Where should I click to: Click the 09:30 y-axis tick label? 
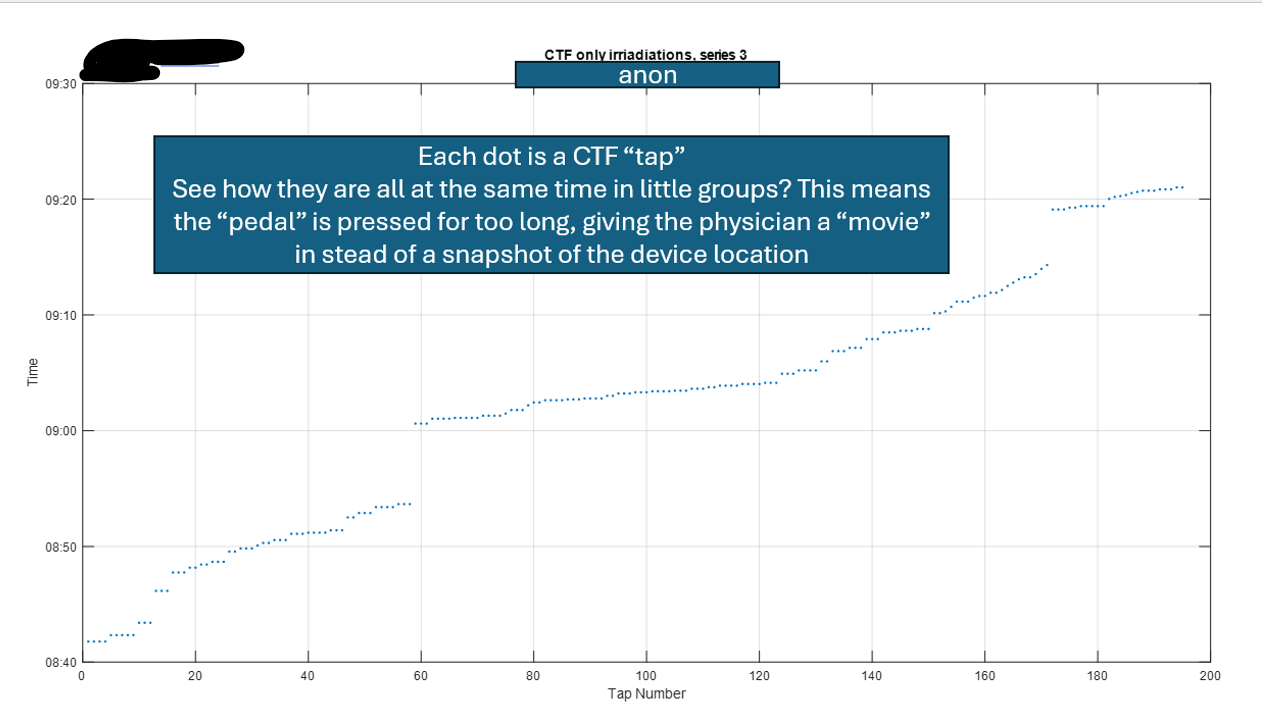[62, 84]
